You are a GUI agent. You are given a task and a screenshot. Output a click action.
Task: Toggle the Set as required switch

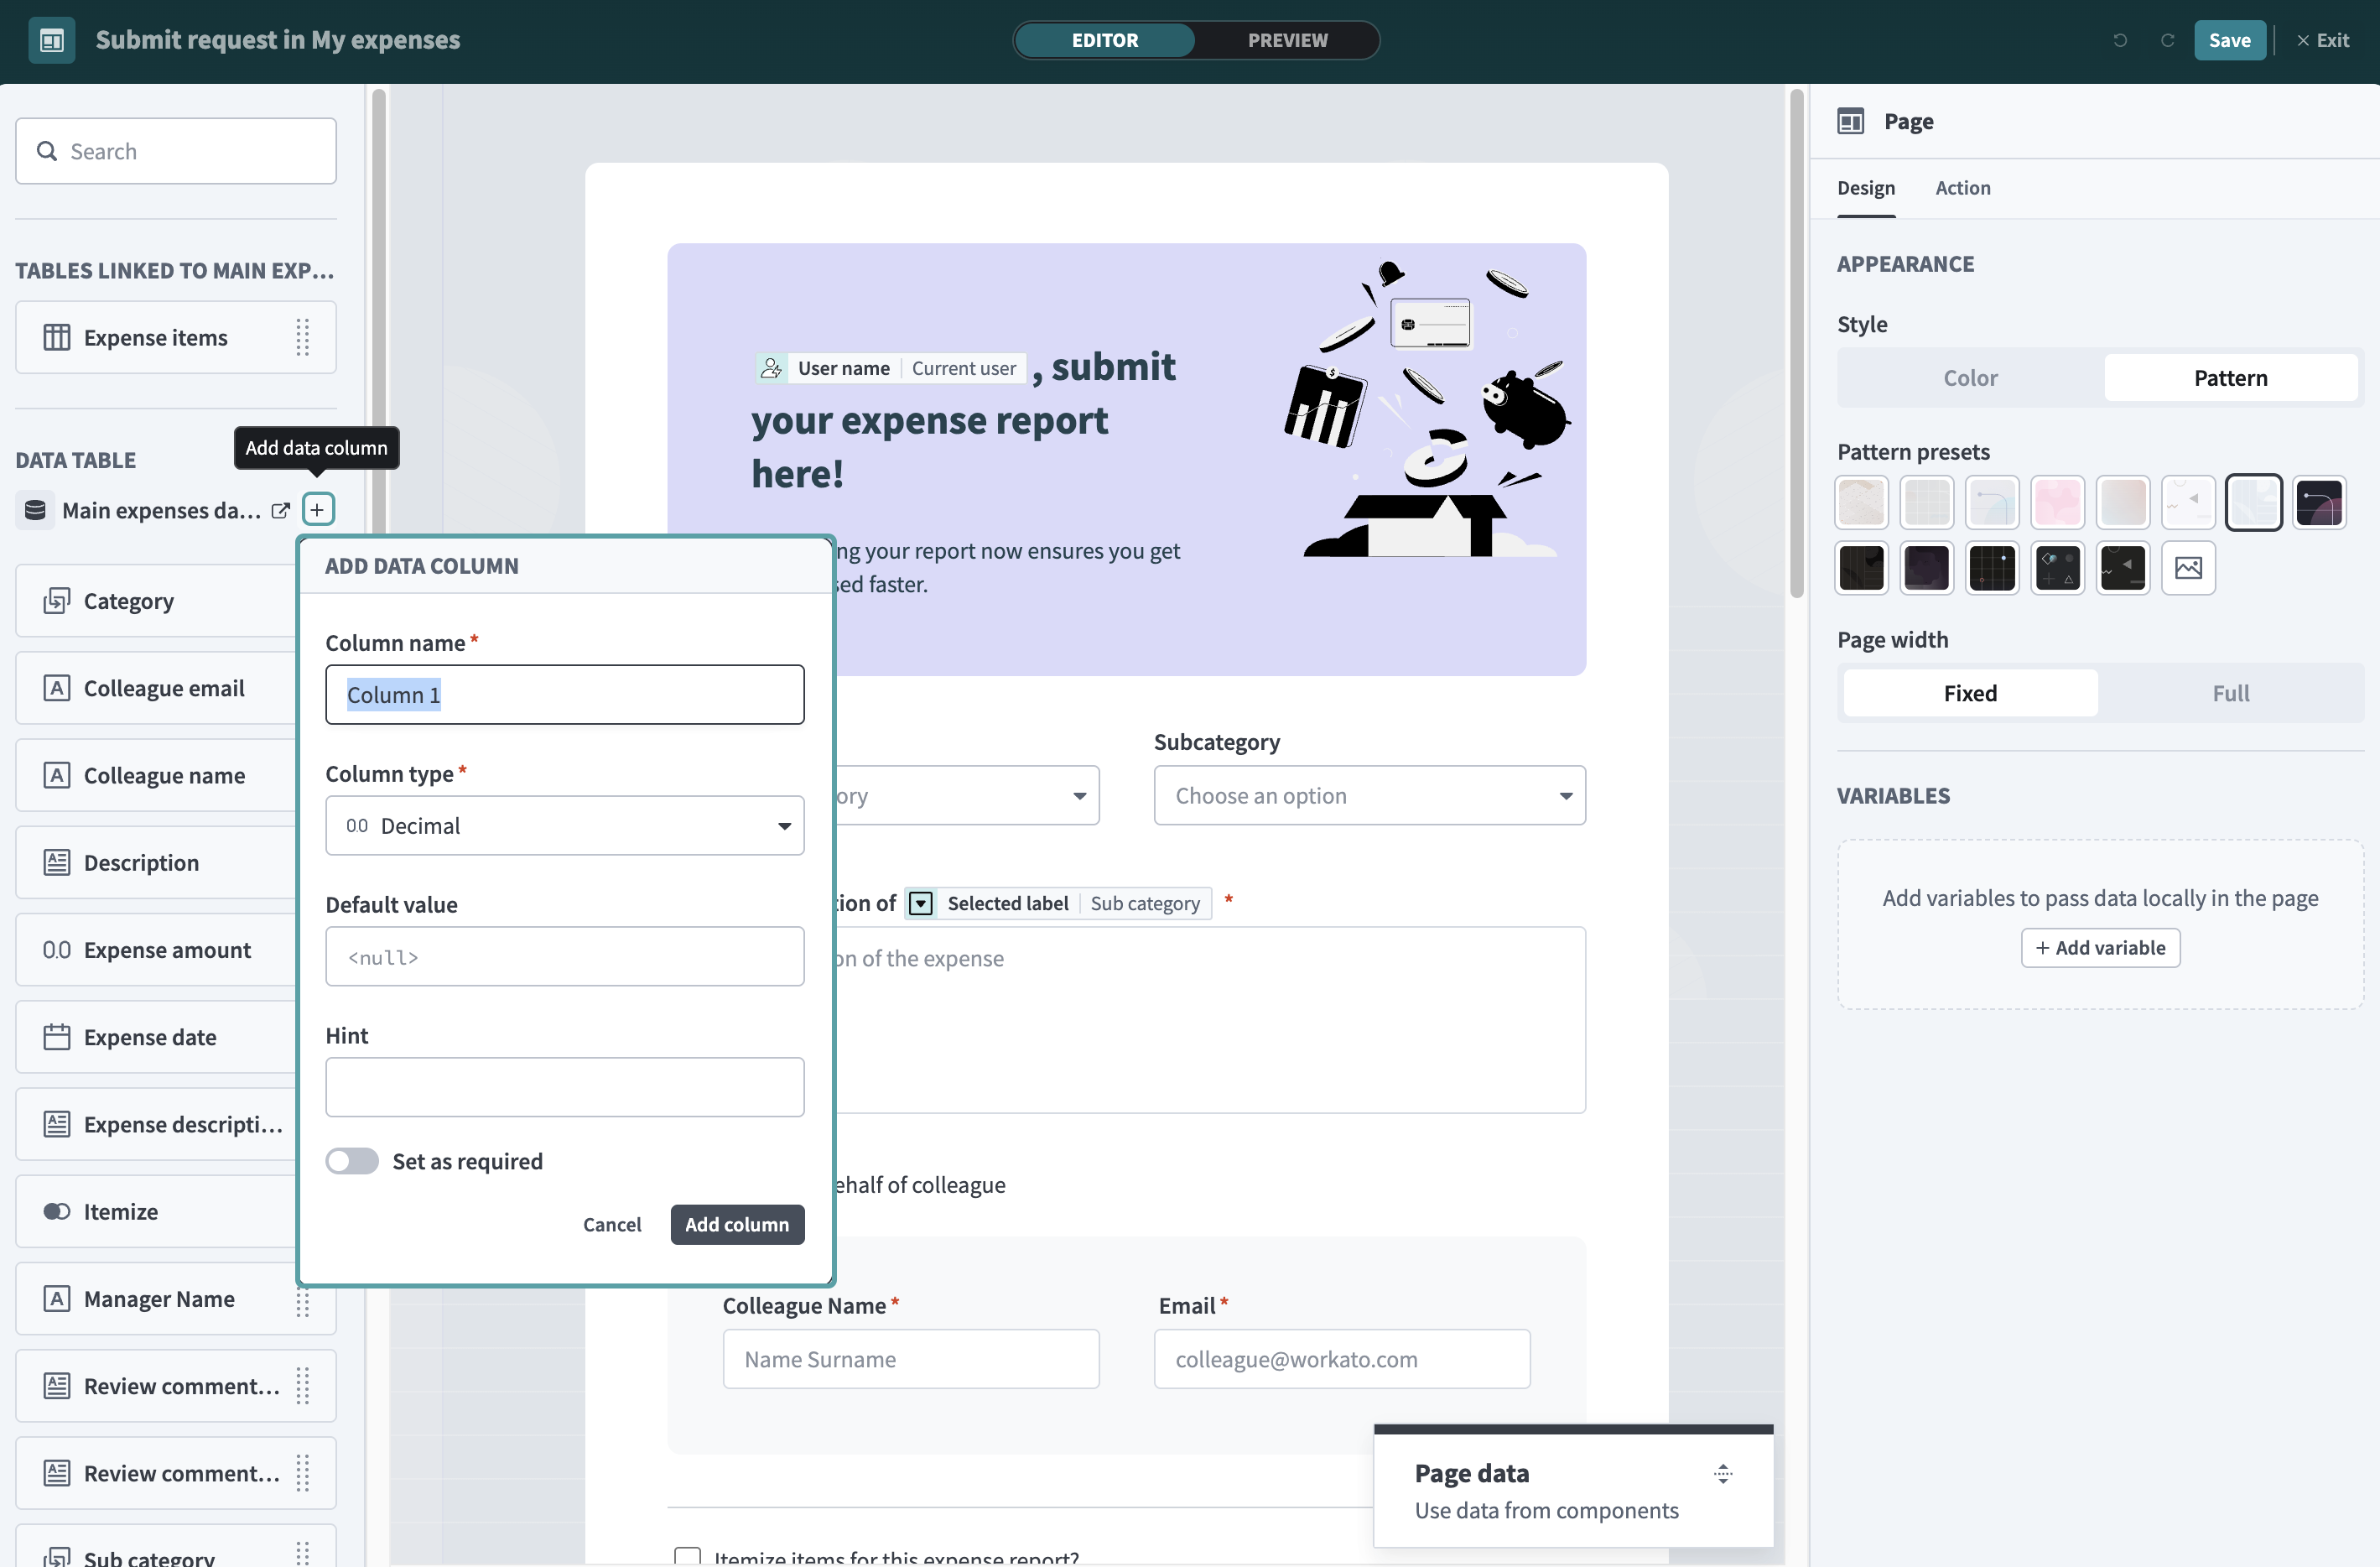352,1161
